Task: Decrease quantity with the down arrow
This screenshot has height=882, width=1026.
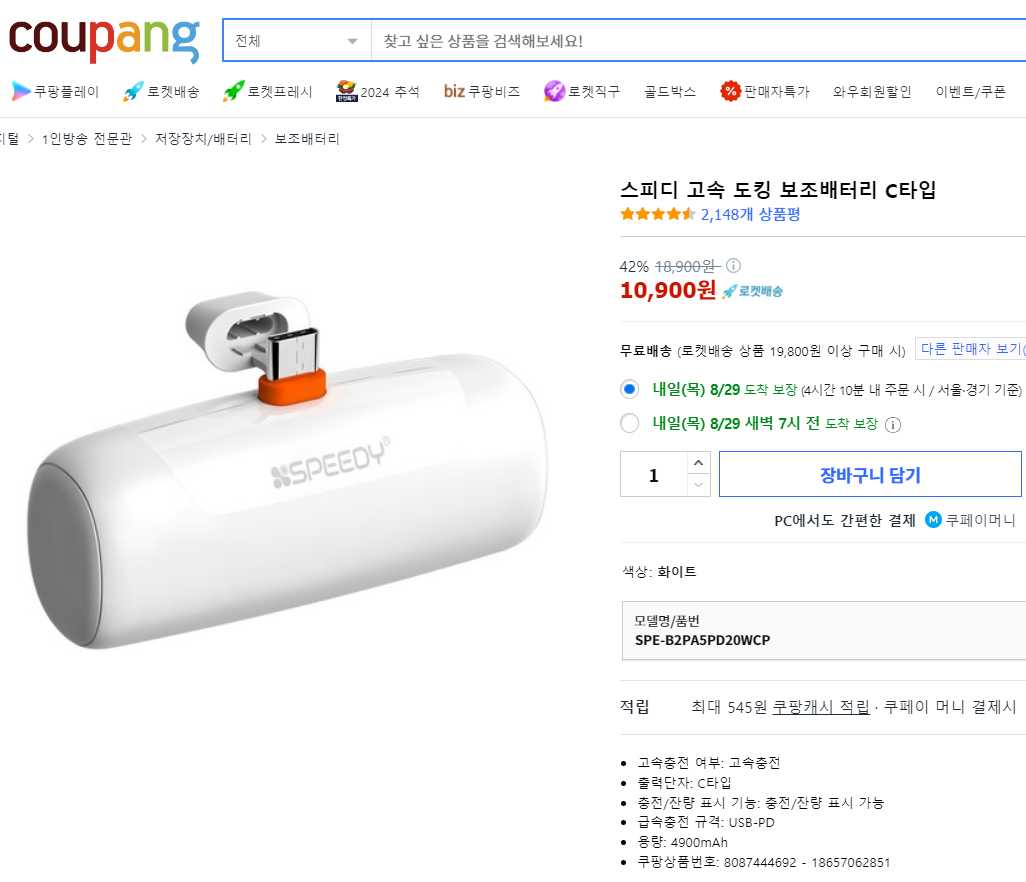Action: (x=697, y=485)
